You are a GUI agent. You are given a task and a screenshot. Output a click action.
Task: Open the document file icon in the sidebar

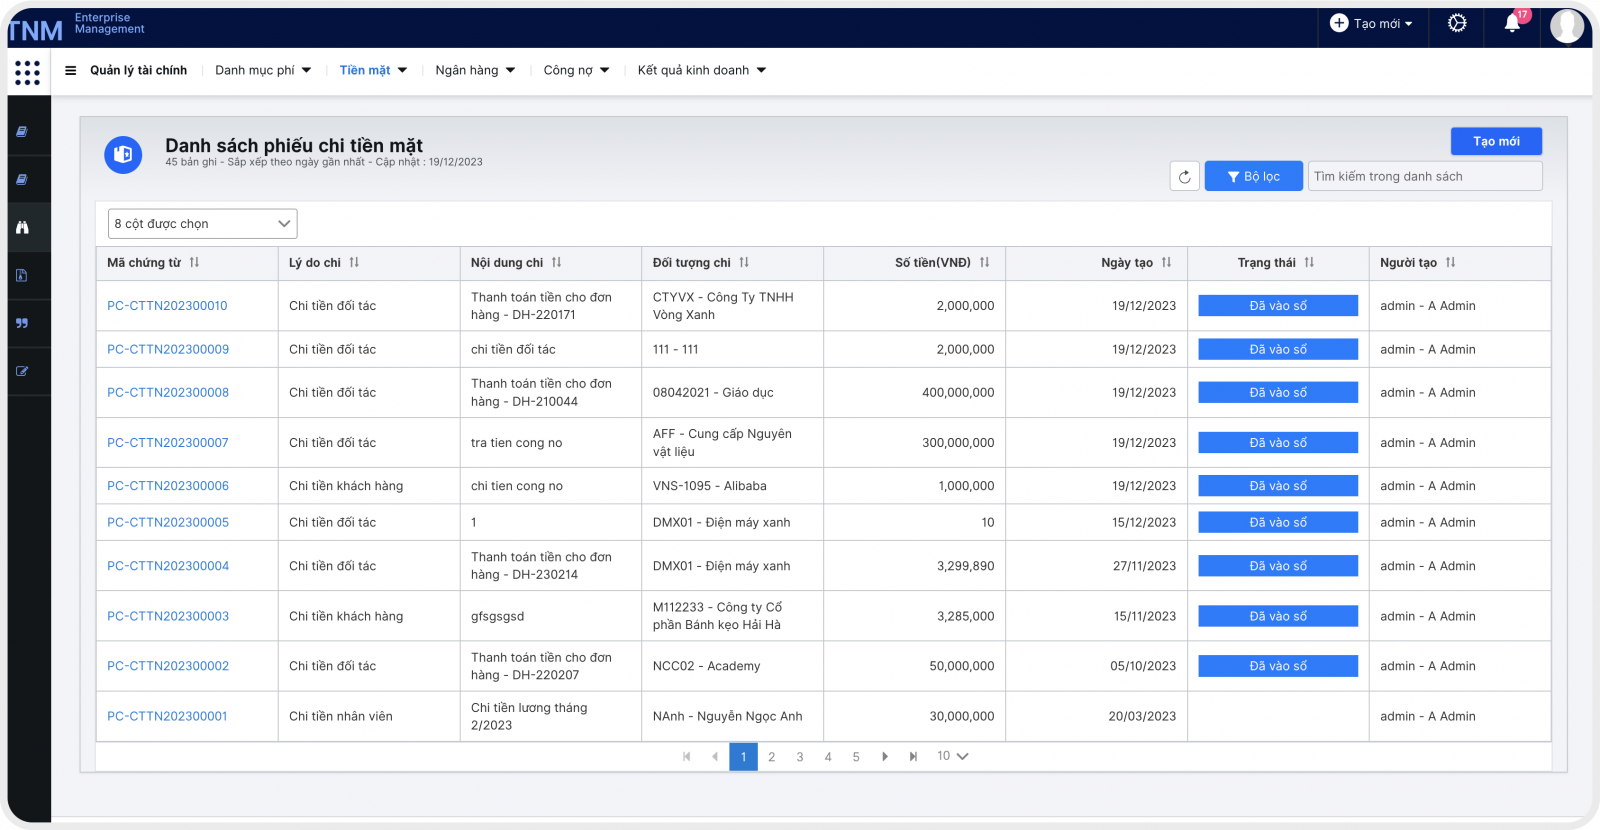(22, 276)
